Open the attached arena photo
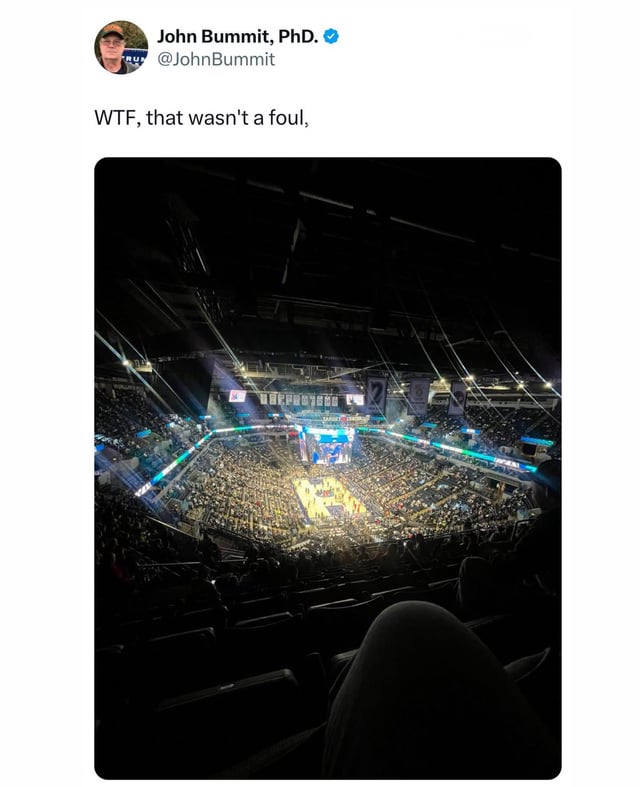 [x=328, y=468]
